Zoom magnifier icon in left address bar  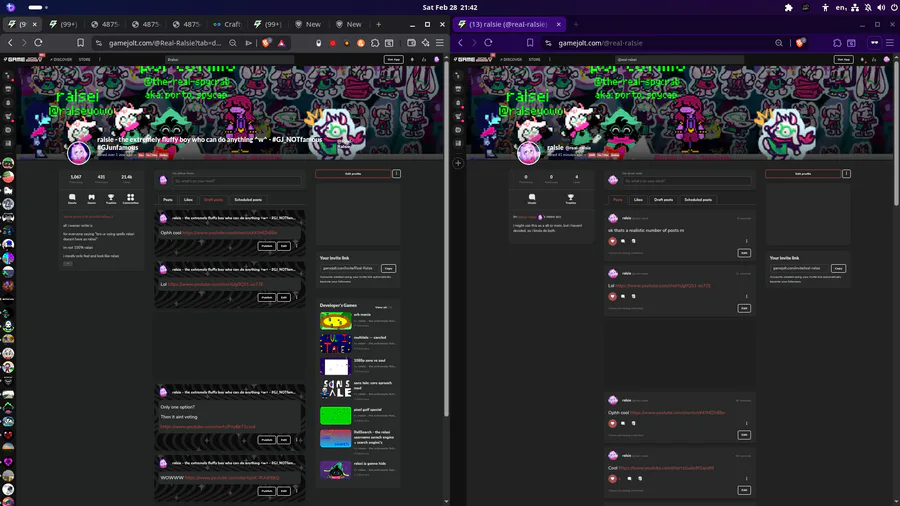[233, 42]
